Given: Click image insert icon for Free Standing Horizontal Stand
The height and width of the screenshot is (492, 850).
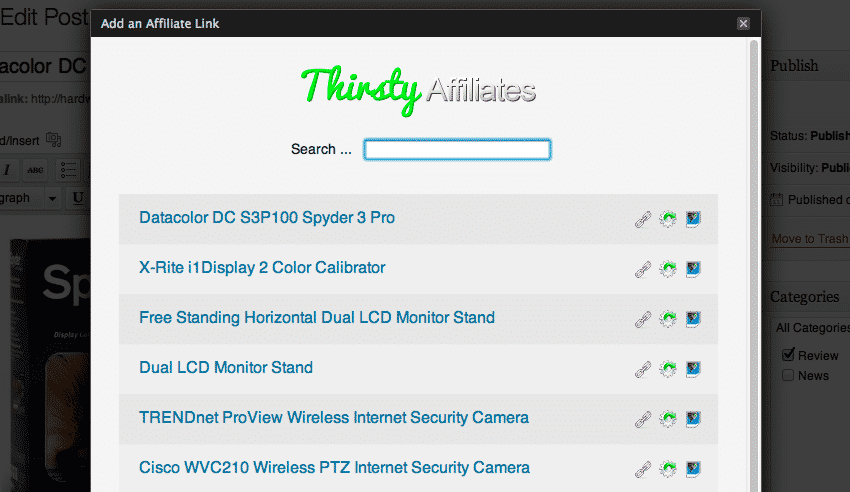Looking at the screenshot, I should pyautogui.click(x=693, y=319).
